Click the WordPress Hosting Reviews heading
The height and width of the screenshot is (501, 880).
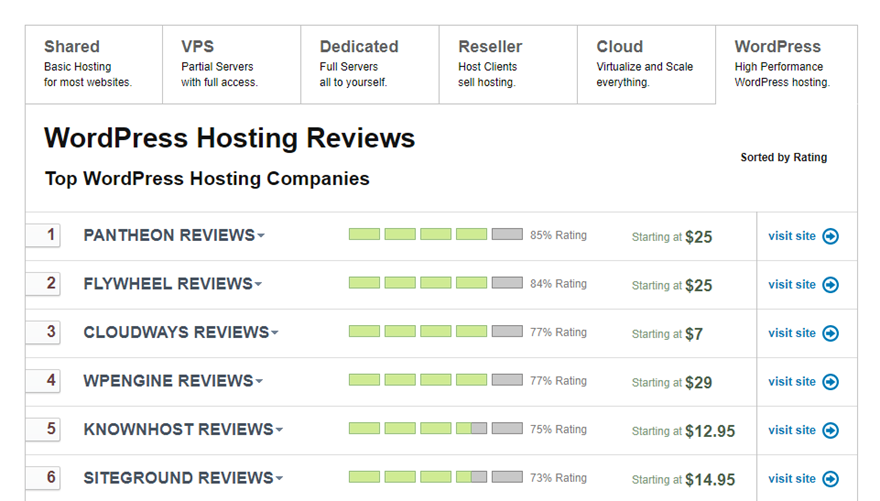click(x=230, y=138)
